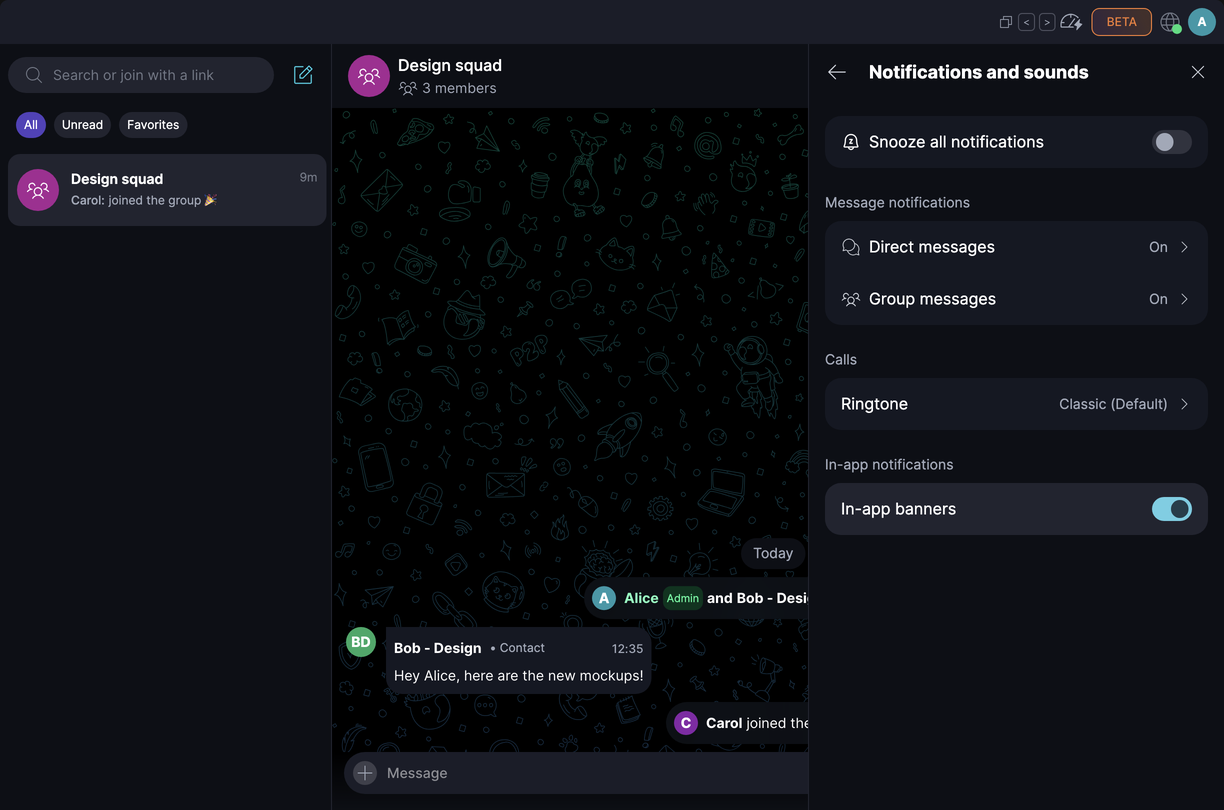Close the Notifications and sounds panel
This screenshot has height=810, width=1224.
click(1198, 72)
